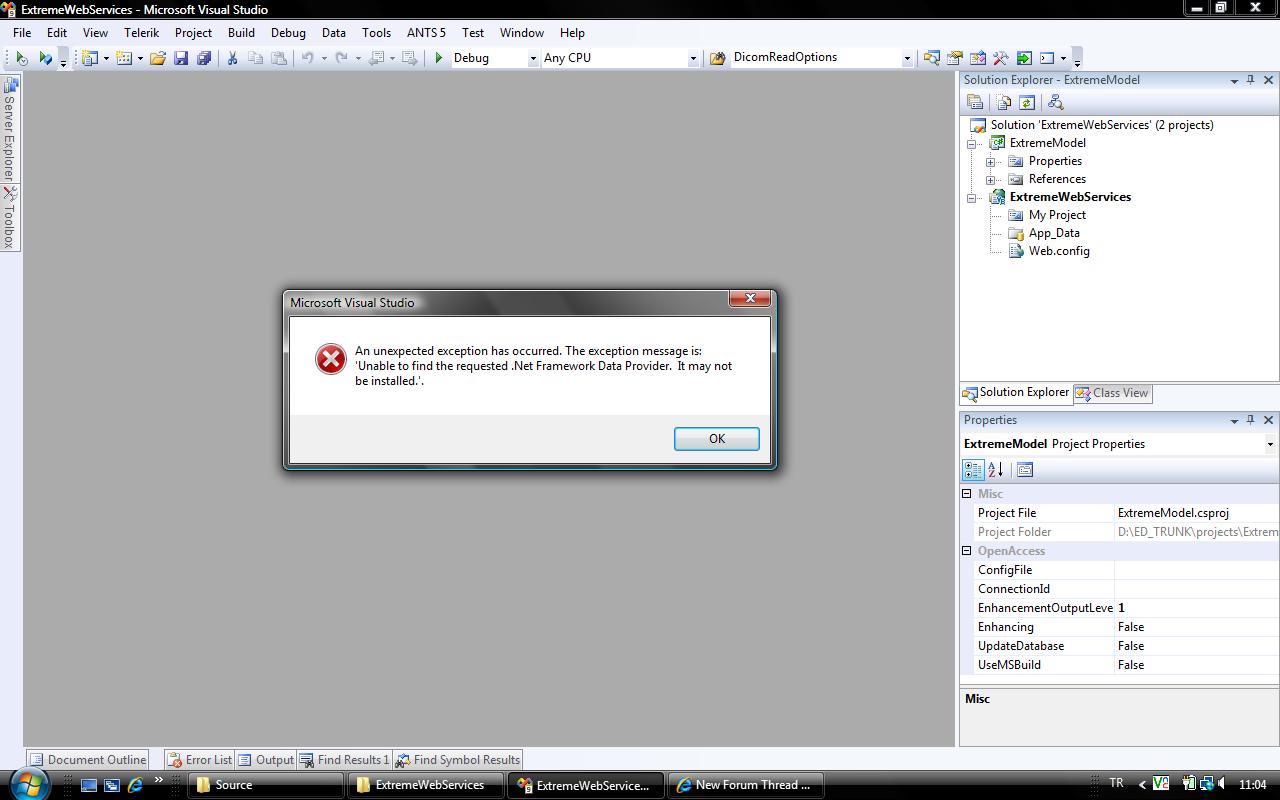Click the Paste toolbar icon
1280x800 pixels.
pyautogui.click(x=279, y=58)
